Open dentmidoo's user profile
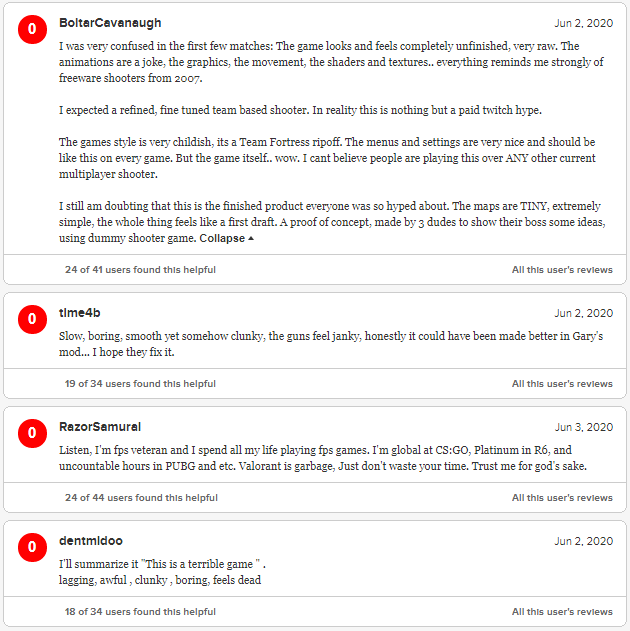The width and height of the screenshot is (630, 631). pos(91,541)
